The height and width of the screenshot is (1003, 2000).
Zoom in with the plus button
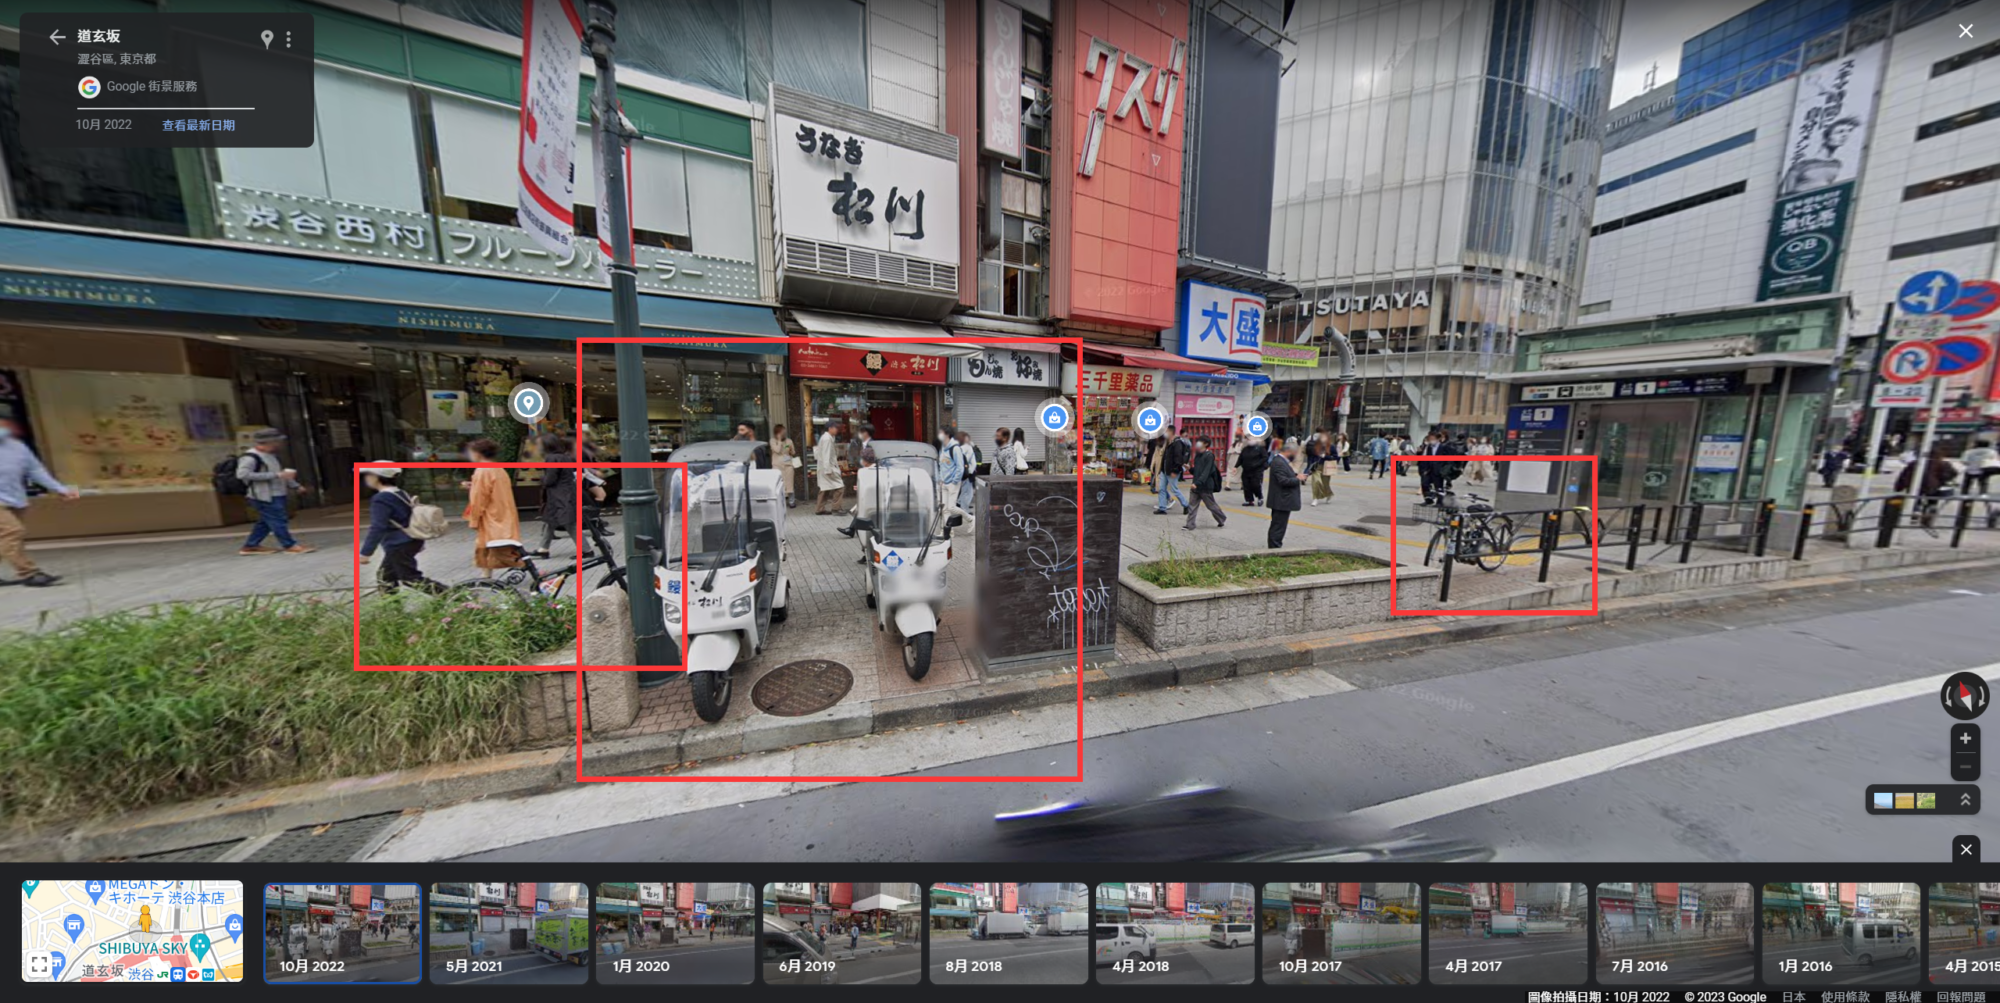tap(1965, 738)
